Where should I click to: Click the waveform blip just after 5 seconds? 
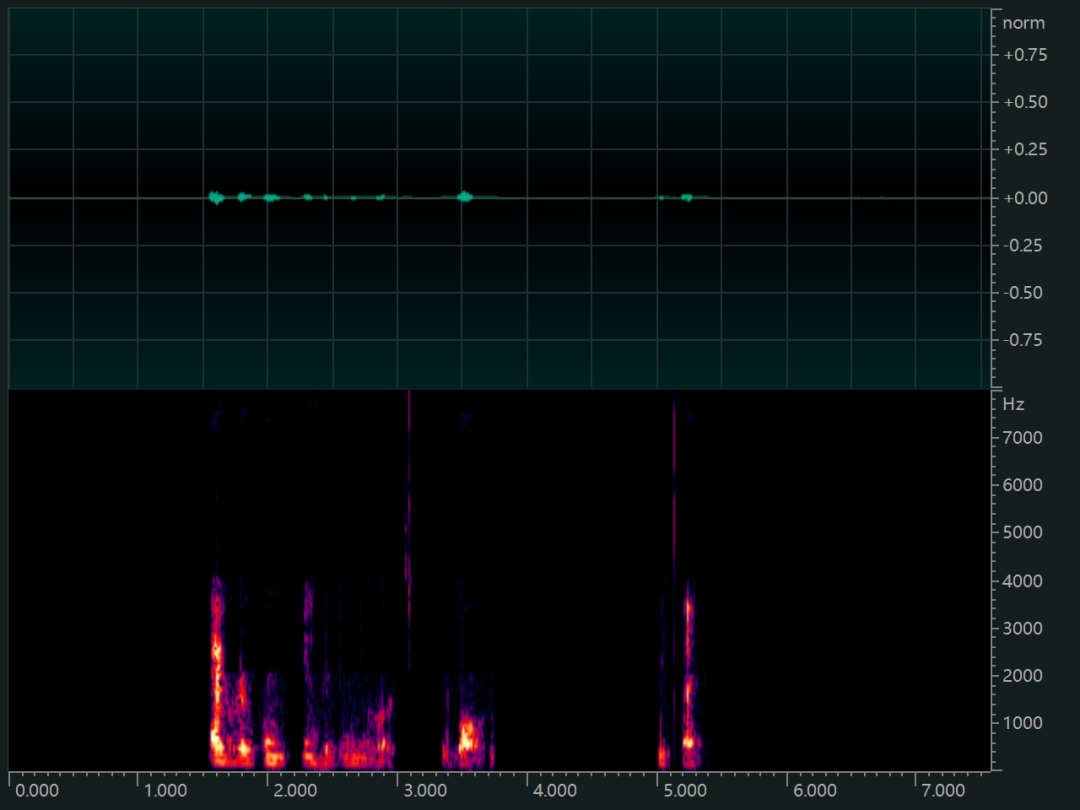point(686,197)
